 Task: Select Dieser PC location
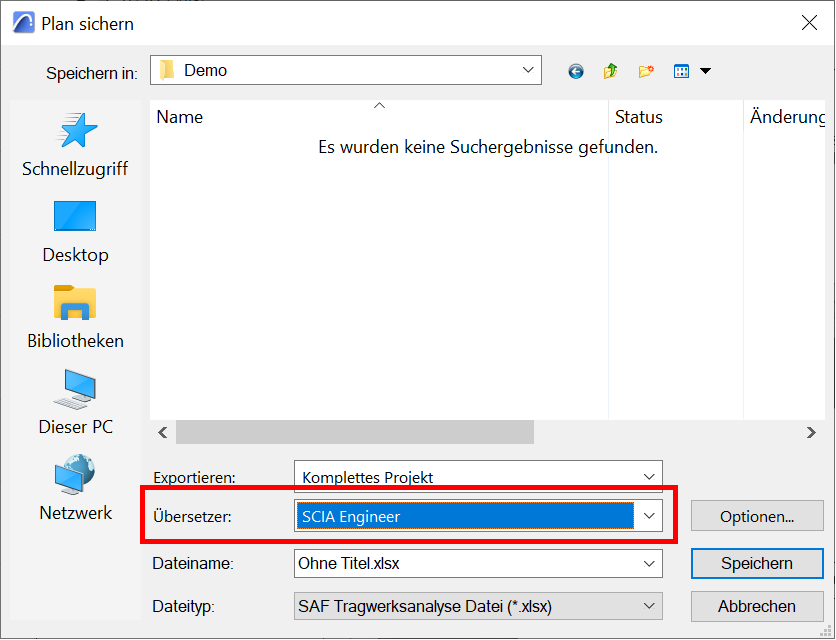[x=75, y=403]
